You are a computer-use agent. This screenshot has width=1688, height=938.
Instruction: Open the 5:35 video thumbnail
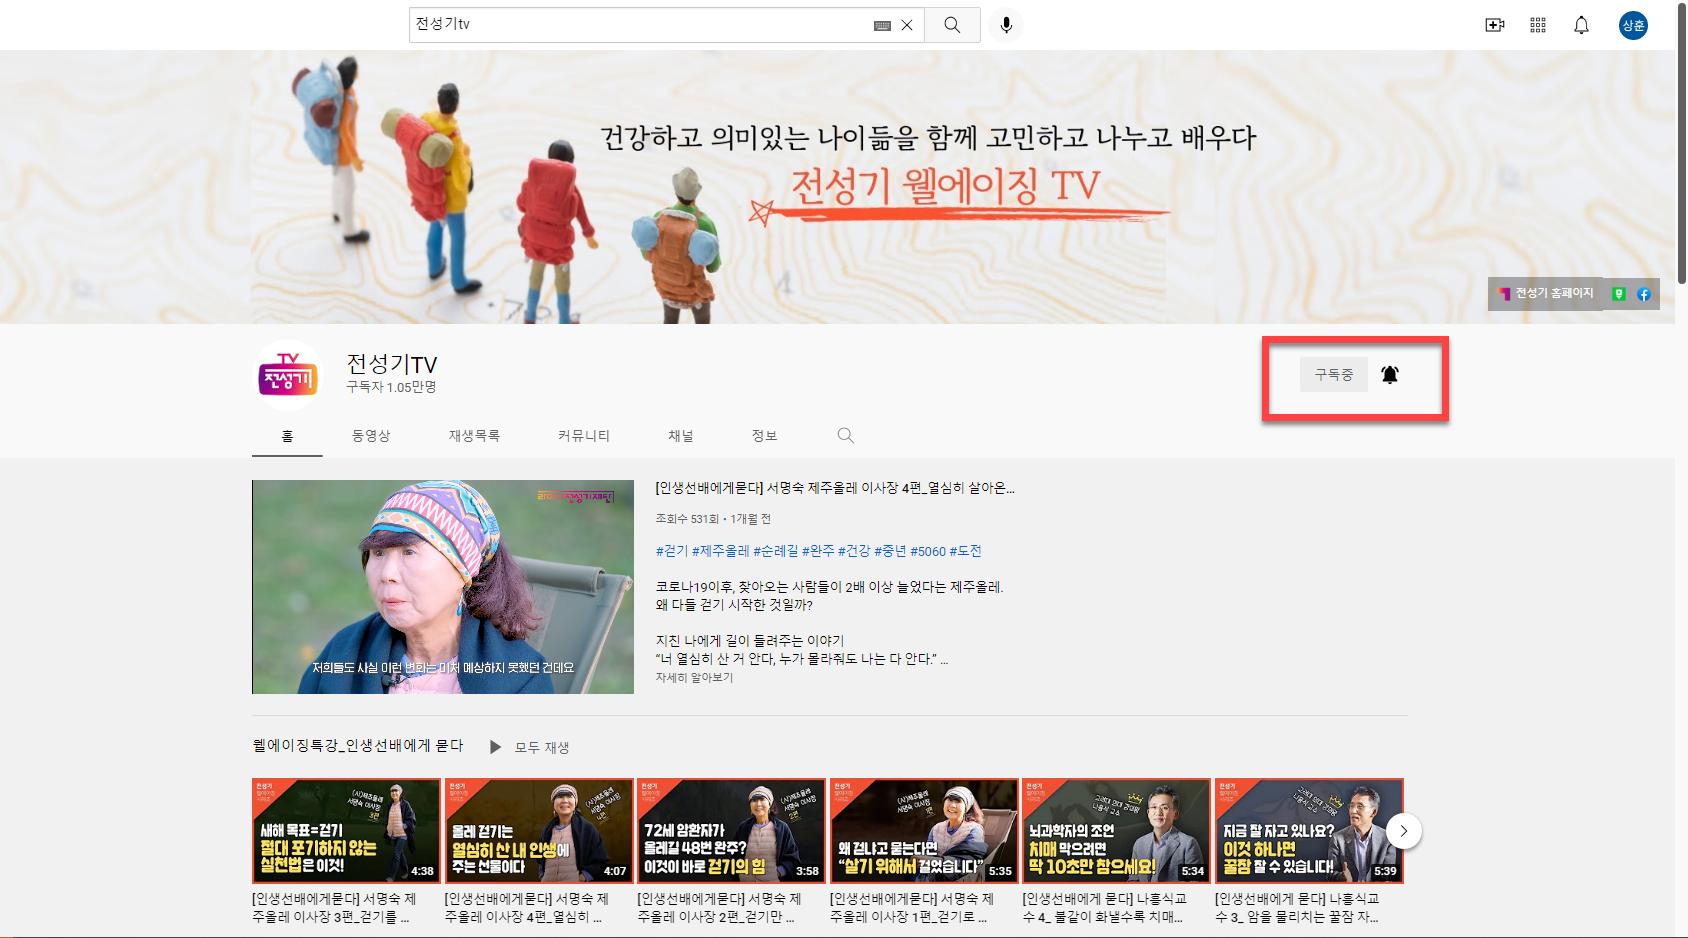924,831
